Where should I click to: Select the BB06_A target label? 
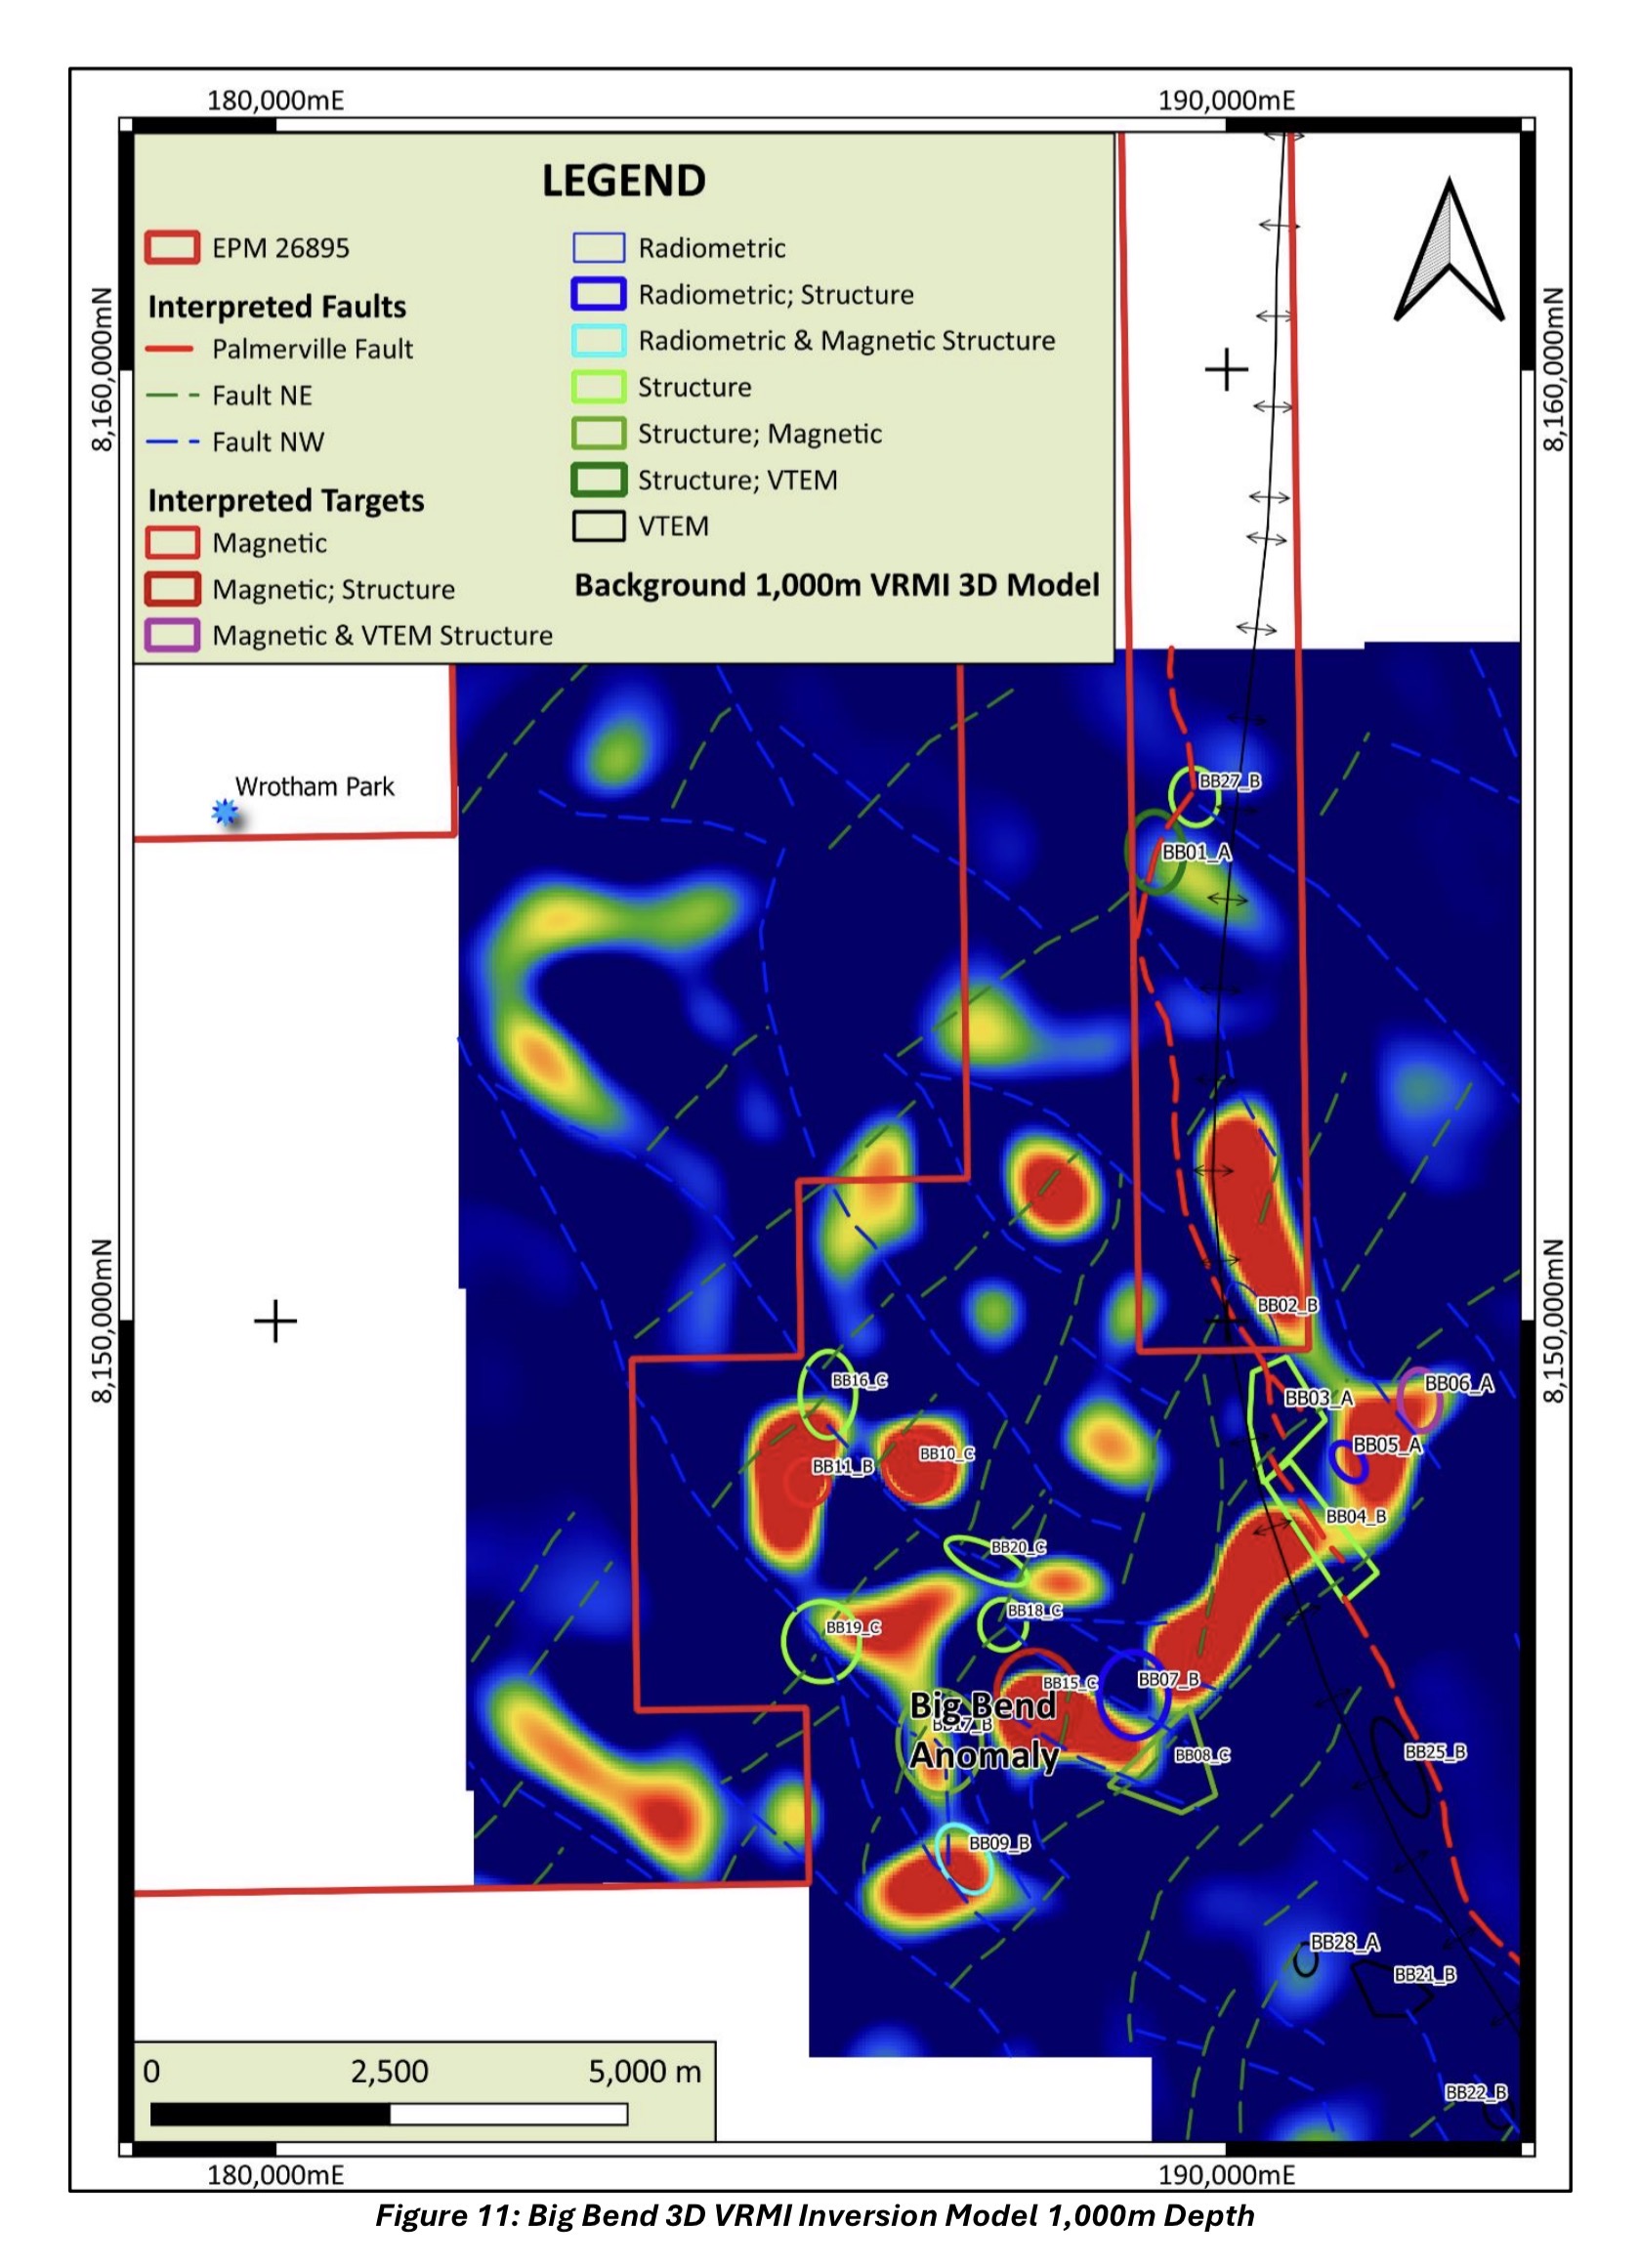pos(1458,1383)
